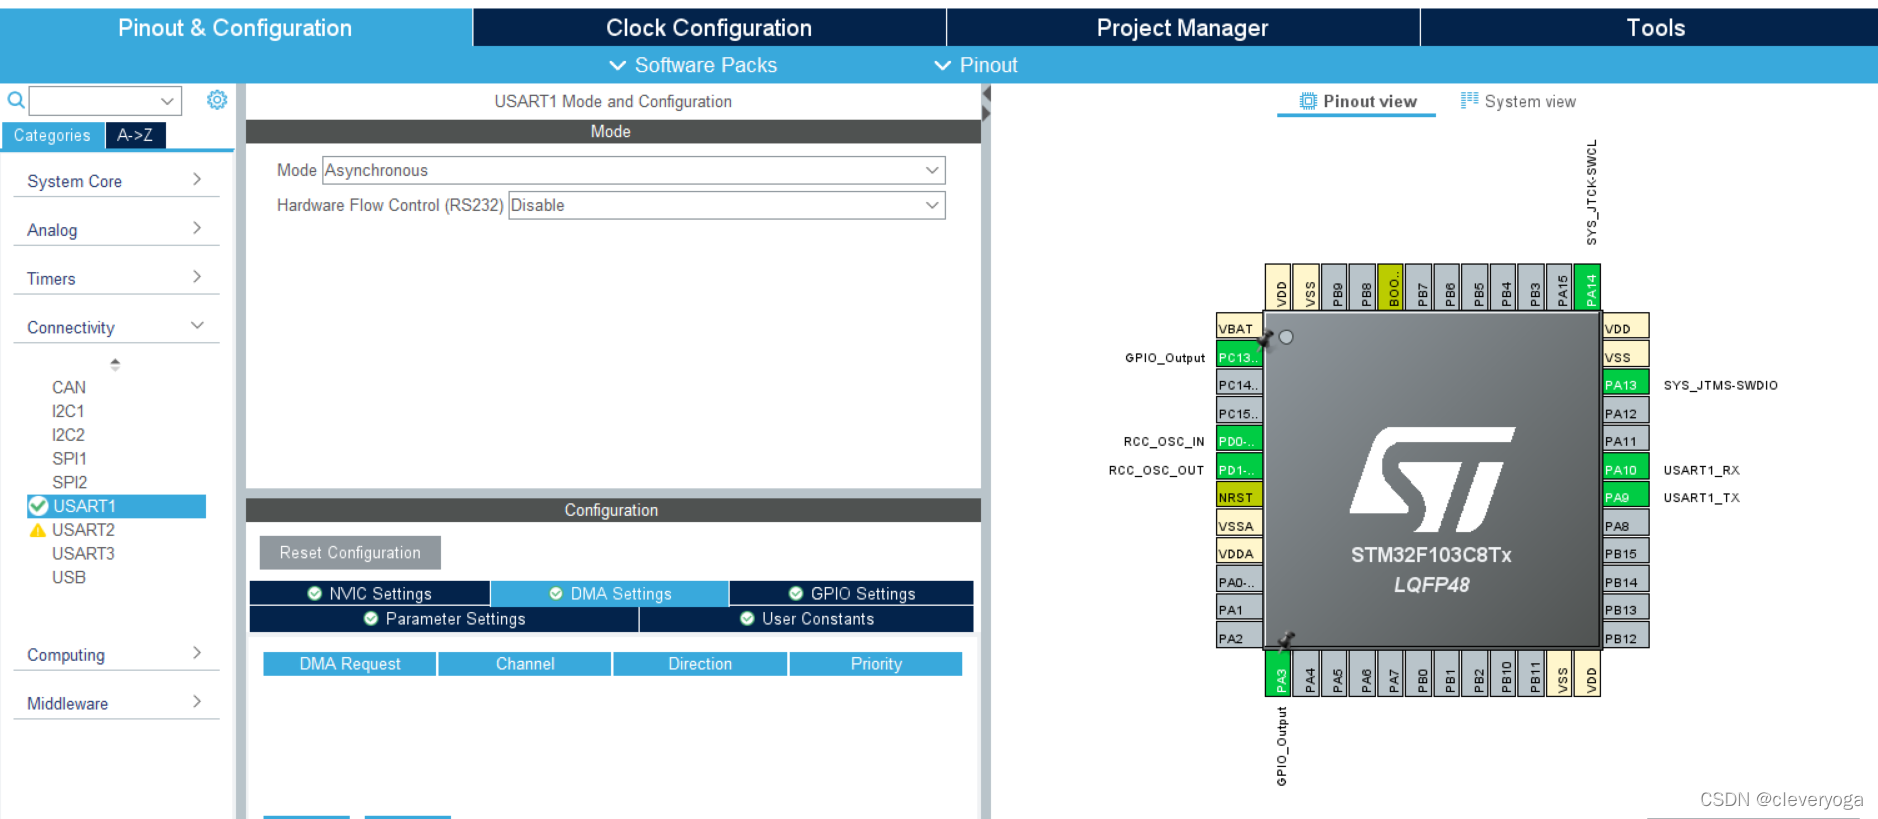Collapse the Connectivity category
The width and height of the screenshot is (1878, 819).
pos(116,327)
